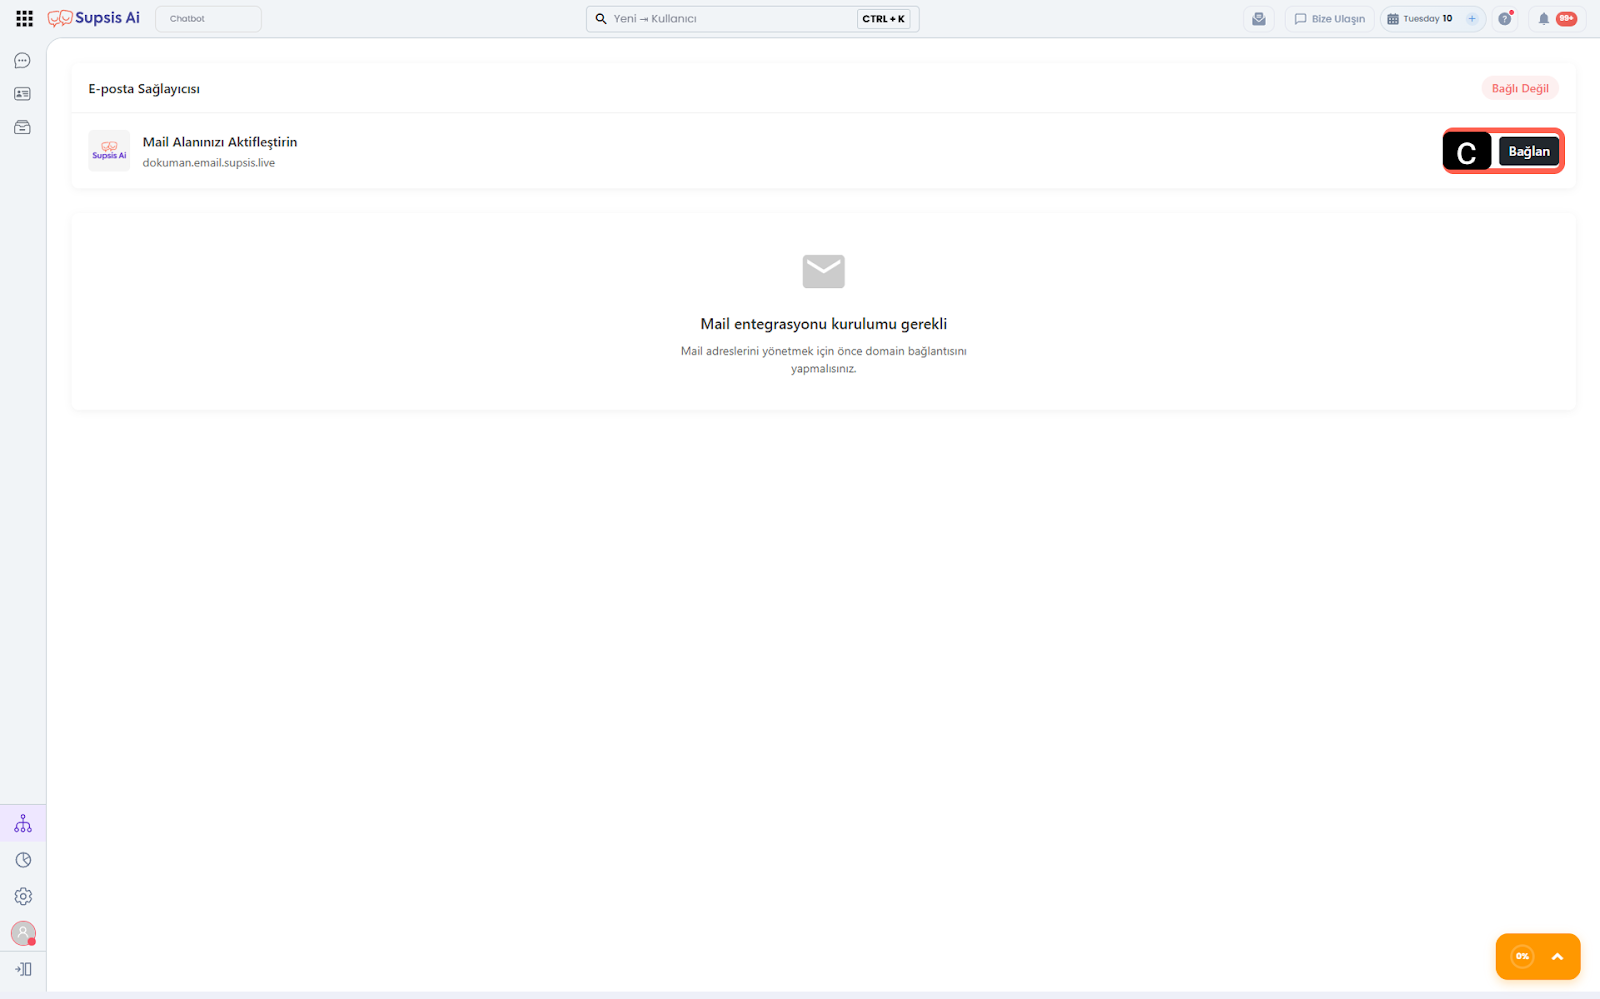Open the inbox tray sidebar icon
This screenshot has height=999, width=1600.
tap(22, 127)
